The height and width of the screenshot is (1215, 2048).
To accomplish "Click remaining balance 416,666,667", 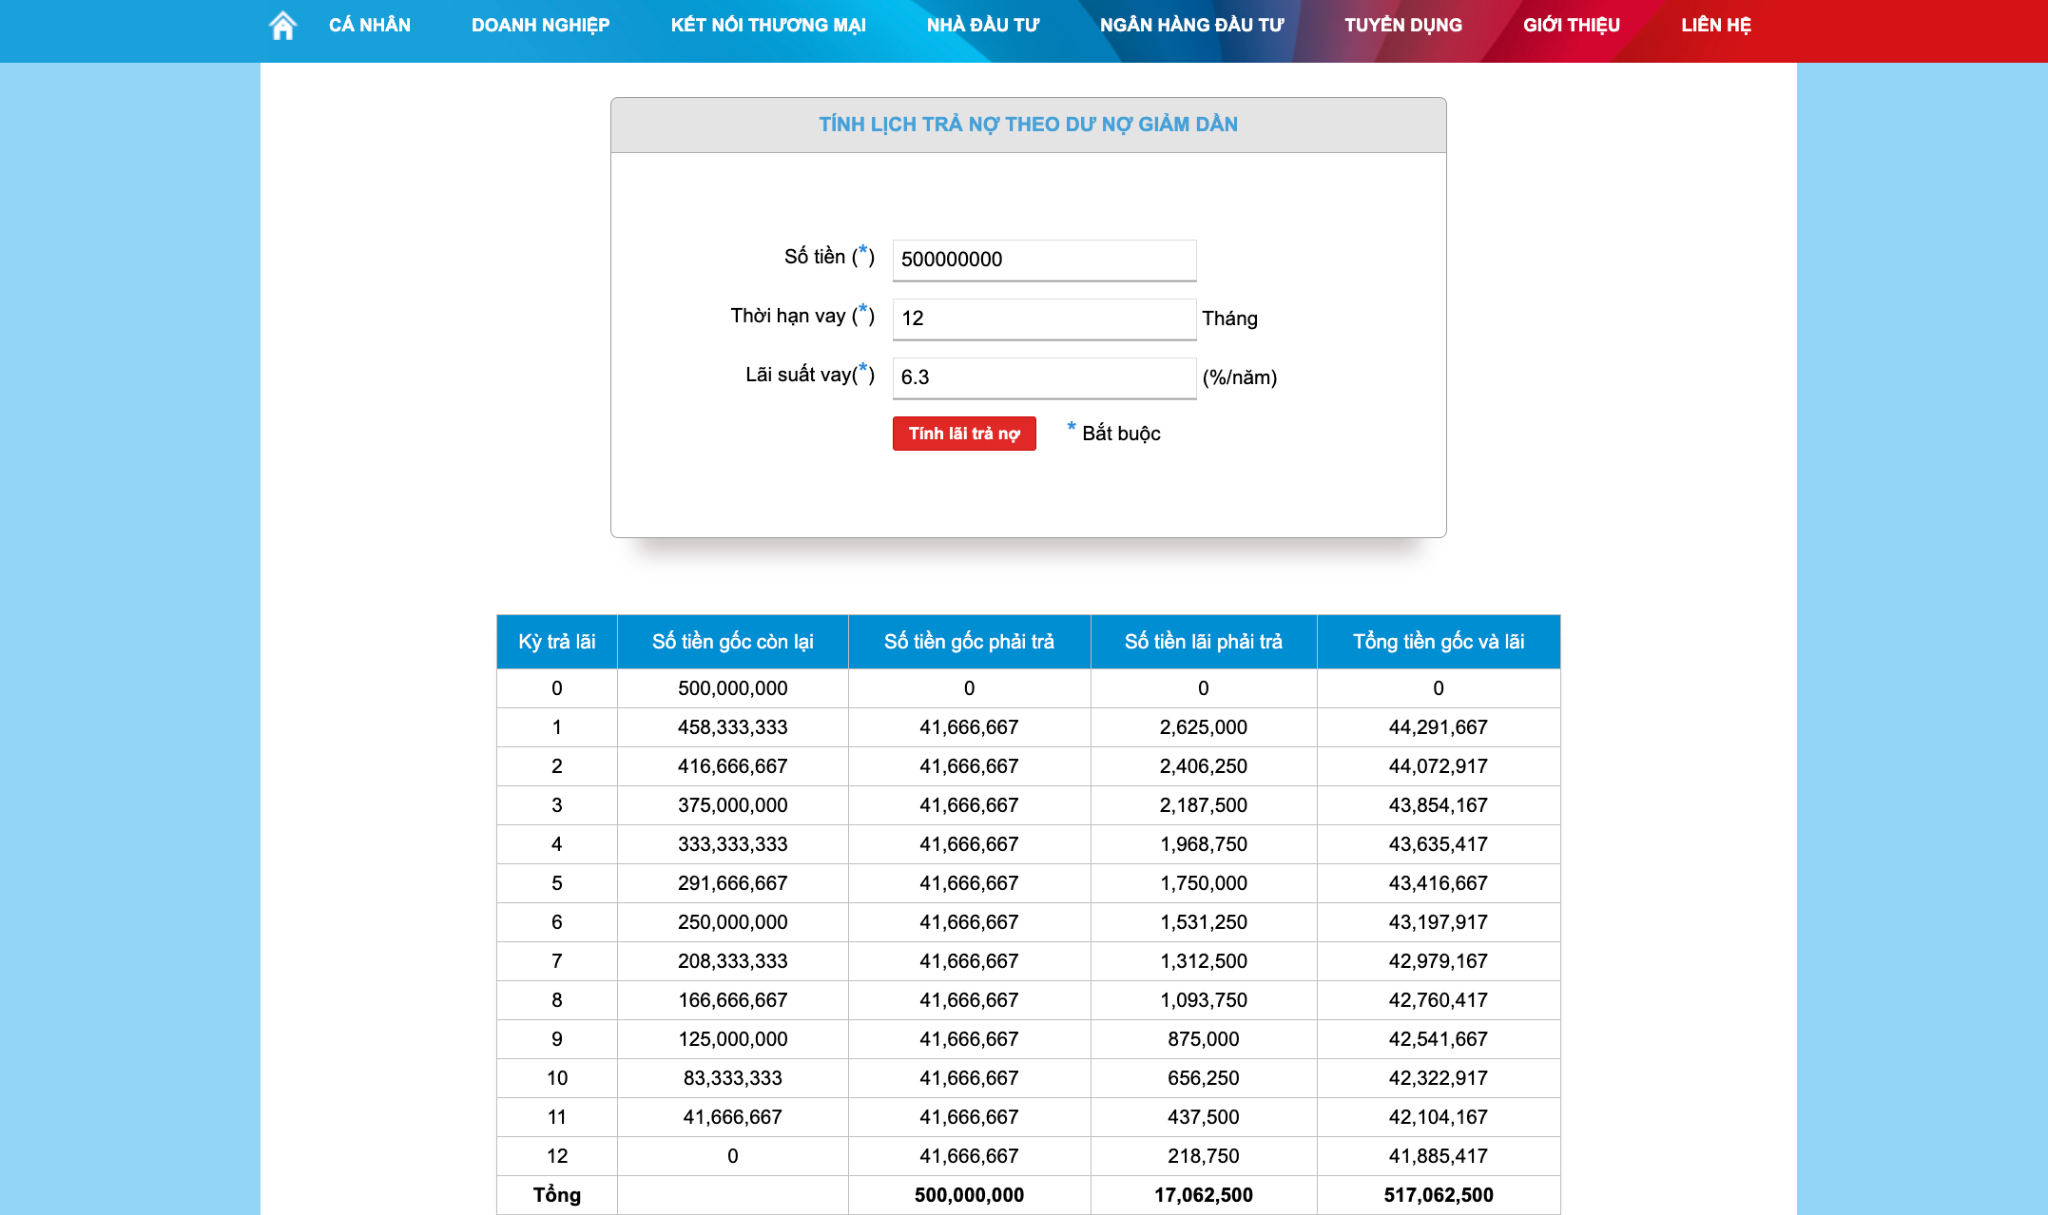I will (733, 766).
